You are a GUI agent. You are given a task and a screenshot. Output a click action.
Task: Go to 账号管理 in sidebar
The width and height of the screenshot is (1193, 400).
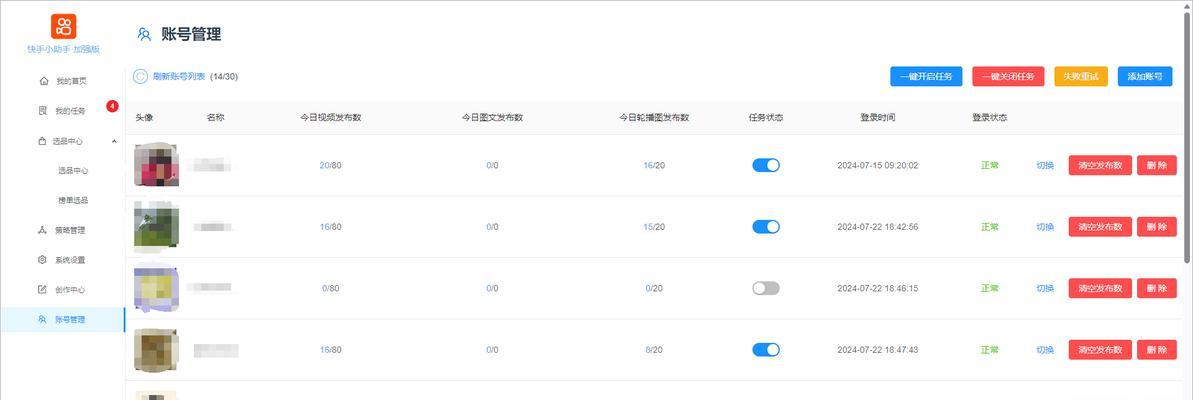(x=62, y=319)
